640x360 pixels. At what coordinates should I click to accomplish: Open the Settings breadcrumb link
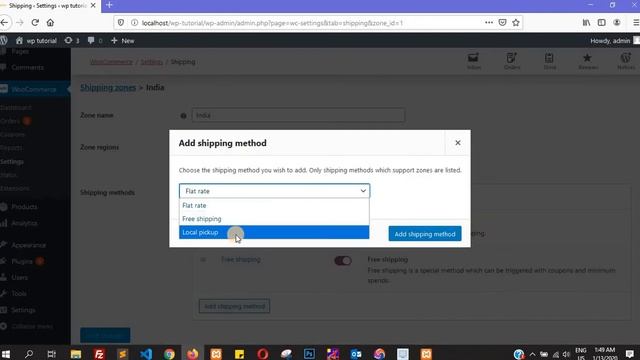(151, 62)
